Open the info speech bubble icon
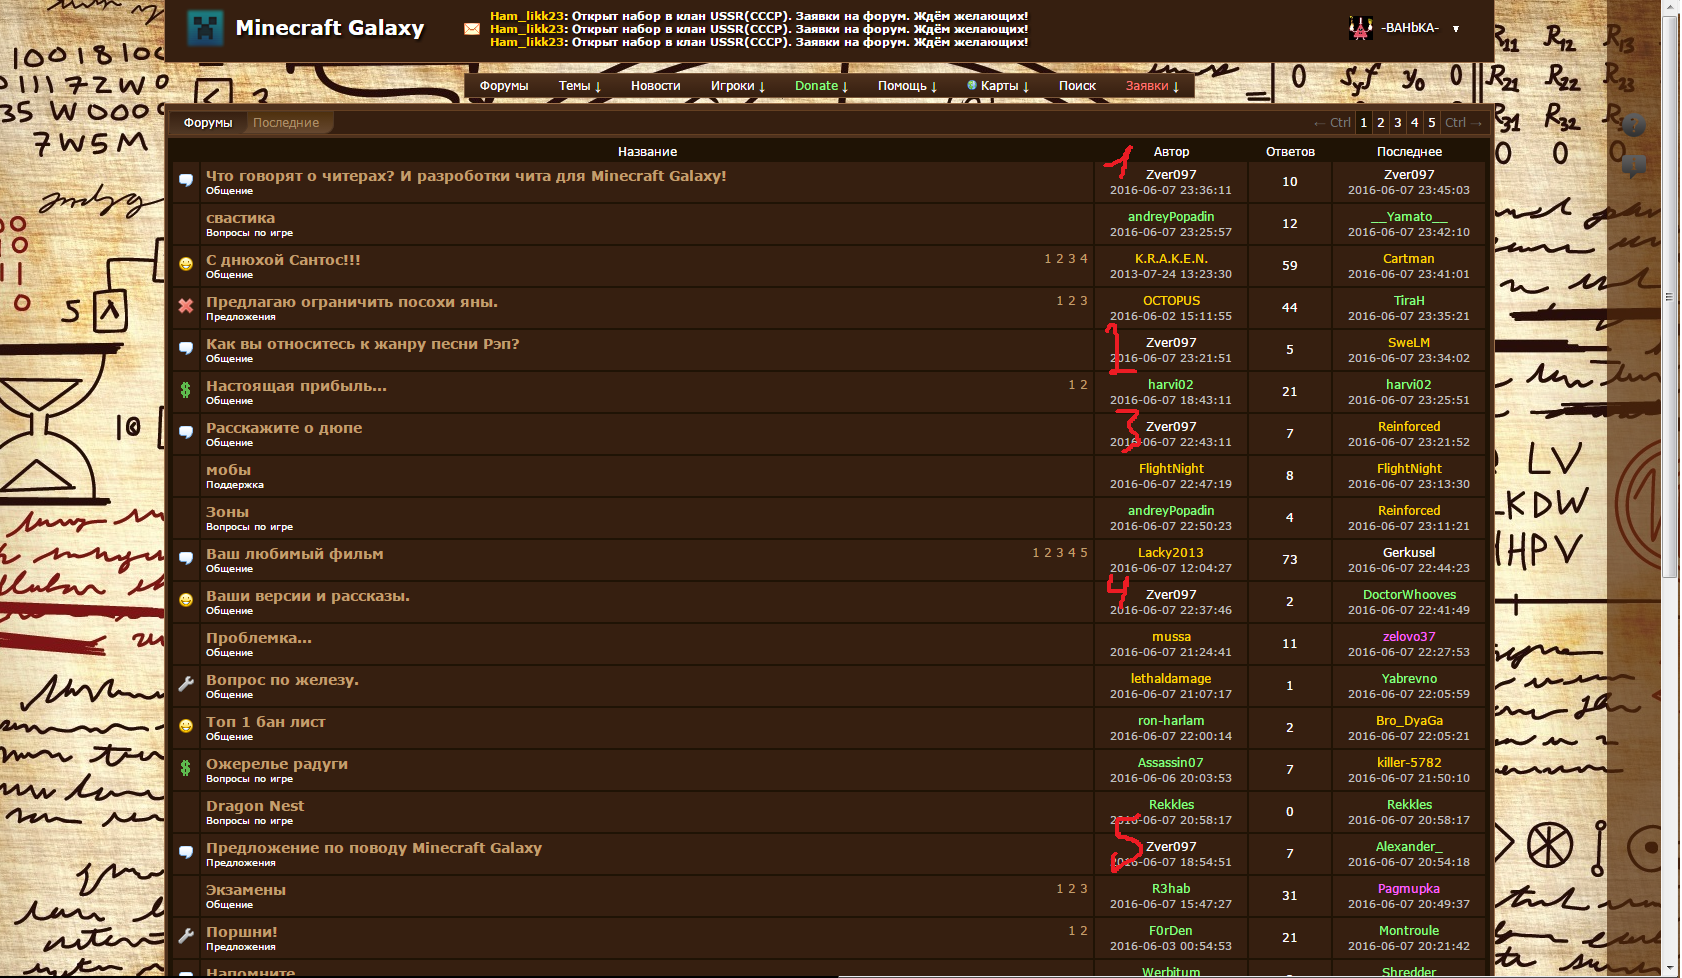1682x978 pixels. [x=1633, y=167]
